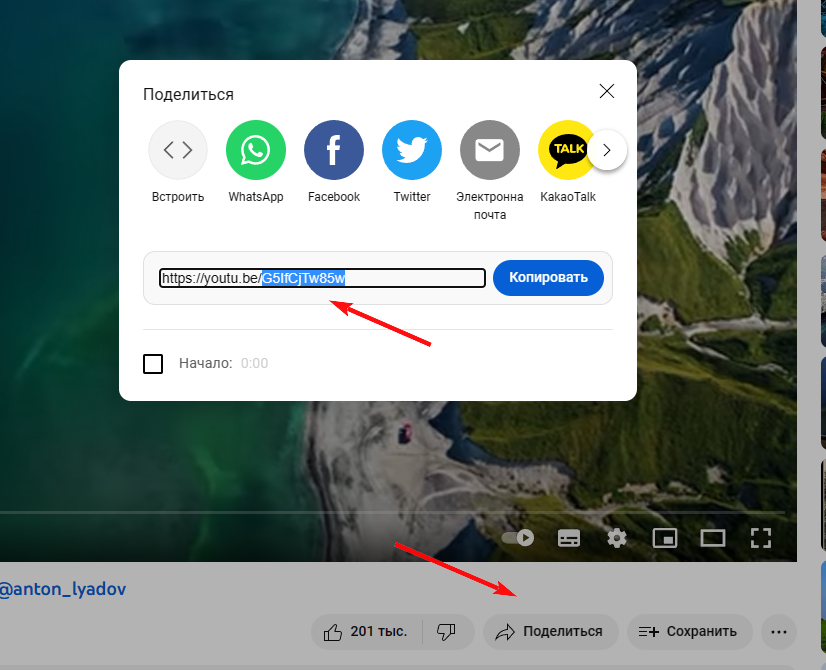The height and width of the screenshot is (670, 826).
Task: Show more share options with right chevron
Action: tap(607, 150)
